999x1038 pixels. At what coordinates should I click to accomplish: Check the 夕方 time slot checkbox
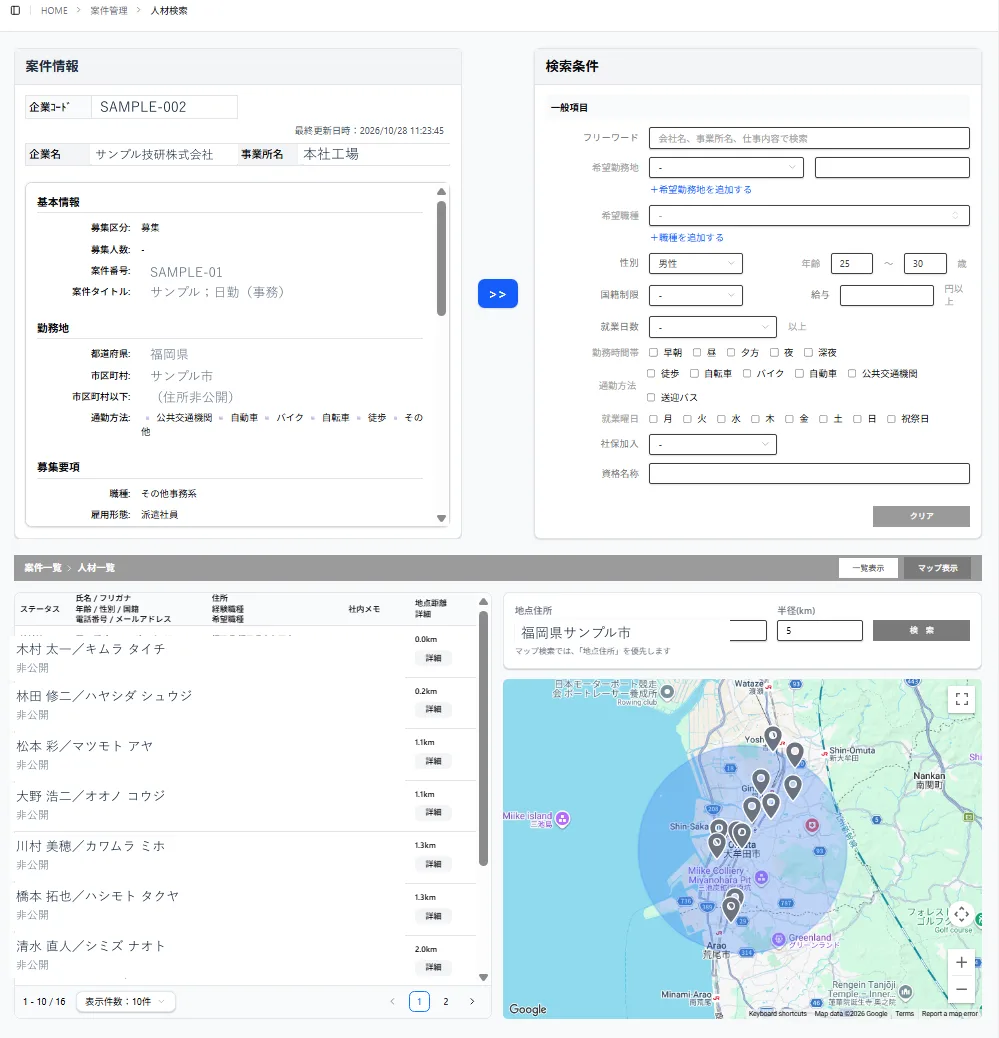coord(731,352)
